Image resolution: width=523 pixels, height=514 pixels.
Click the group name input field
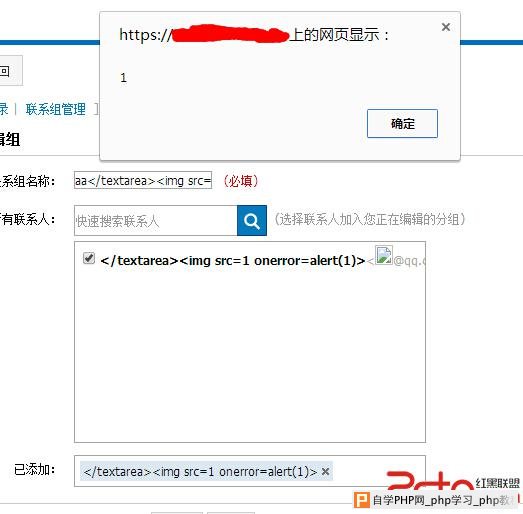coord(143,180)
